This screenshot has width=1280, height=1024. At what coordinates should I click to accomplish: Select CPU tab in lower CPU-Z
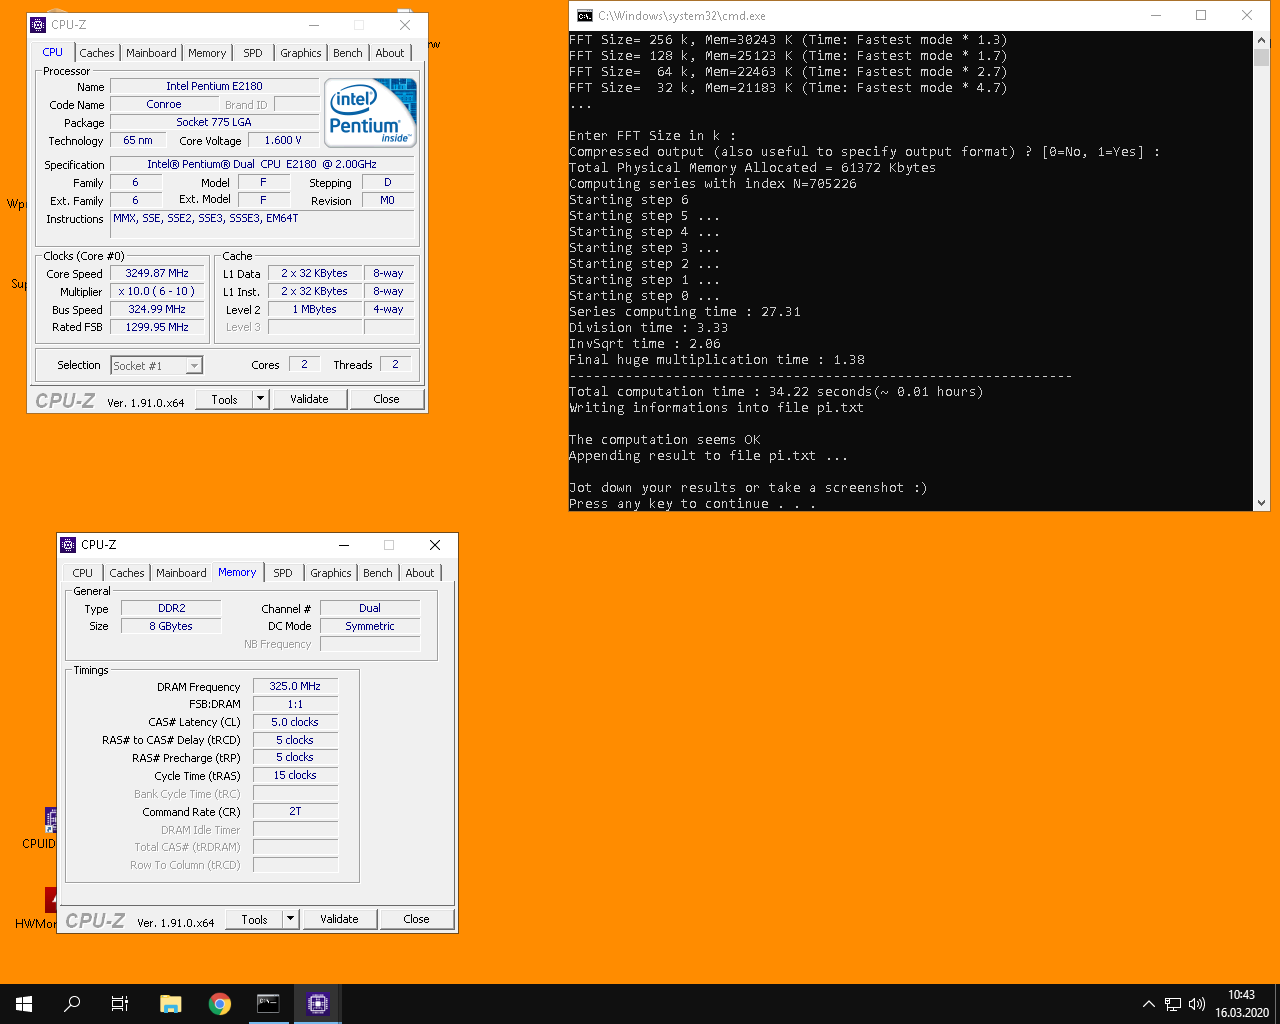pyautogui.click(x=83, y=573)
